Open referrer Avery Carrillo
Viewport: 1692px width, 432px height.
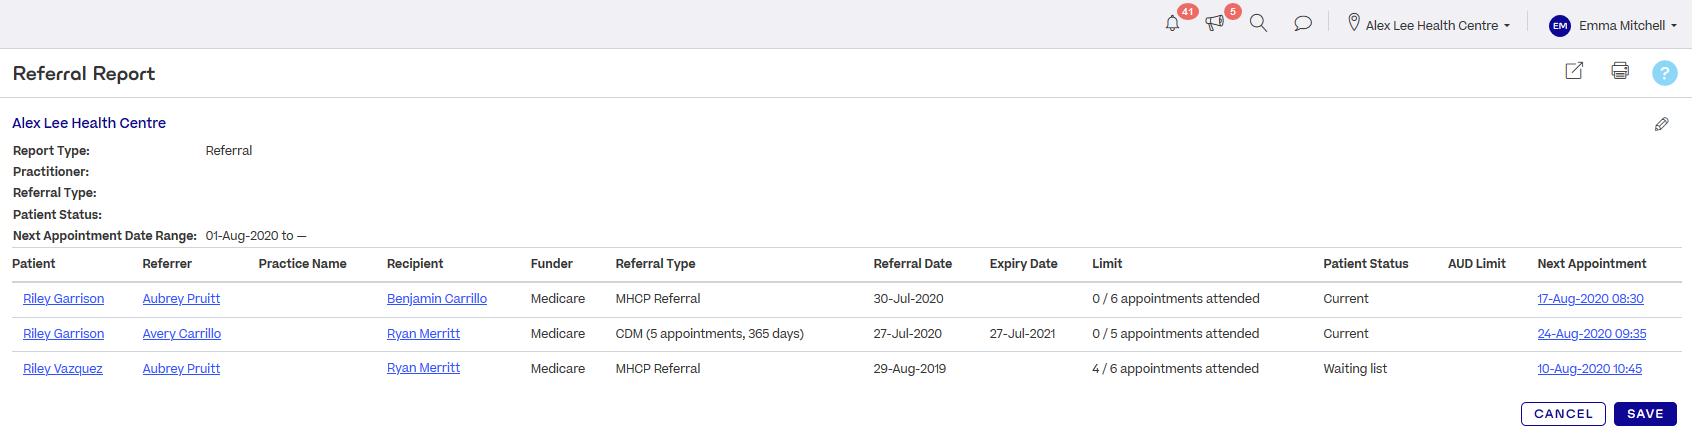point(182,334)
